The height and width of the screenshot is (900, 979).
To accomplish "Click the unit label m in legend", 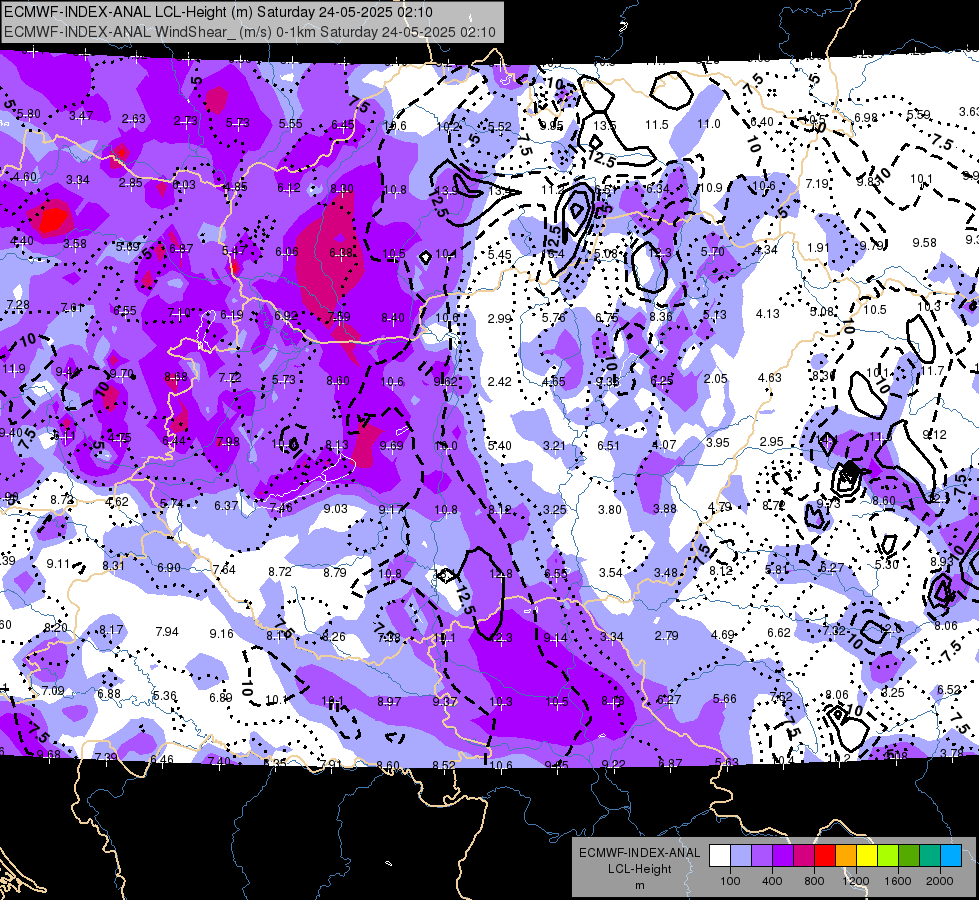I will coord(639,885).
